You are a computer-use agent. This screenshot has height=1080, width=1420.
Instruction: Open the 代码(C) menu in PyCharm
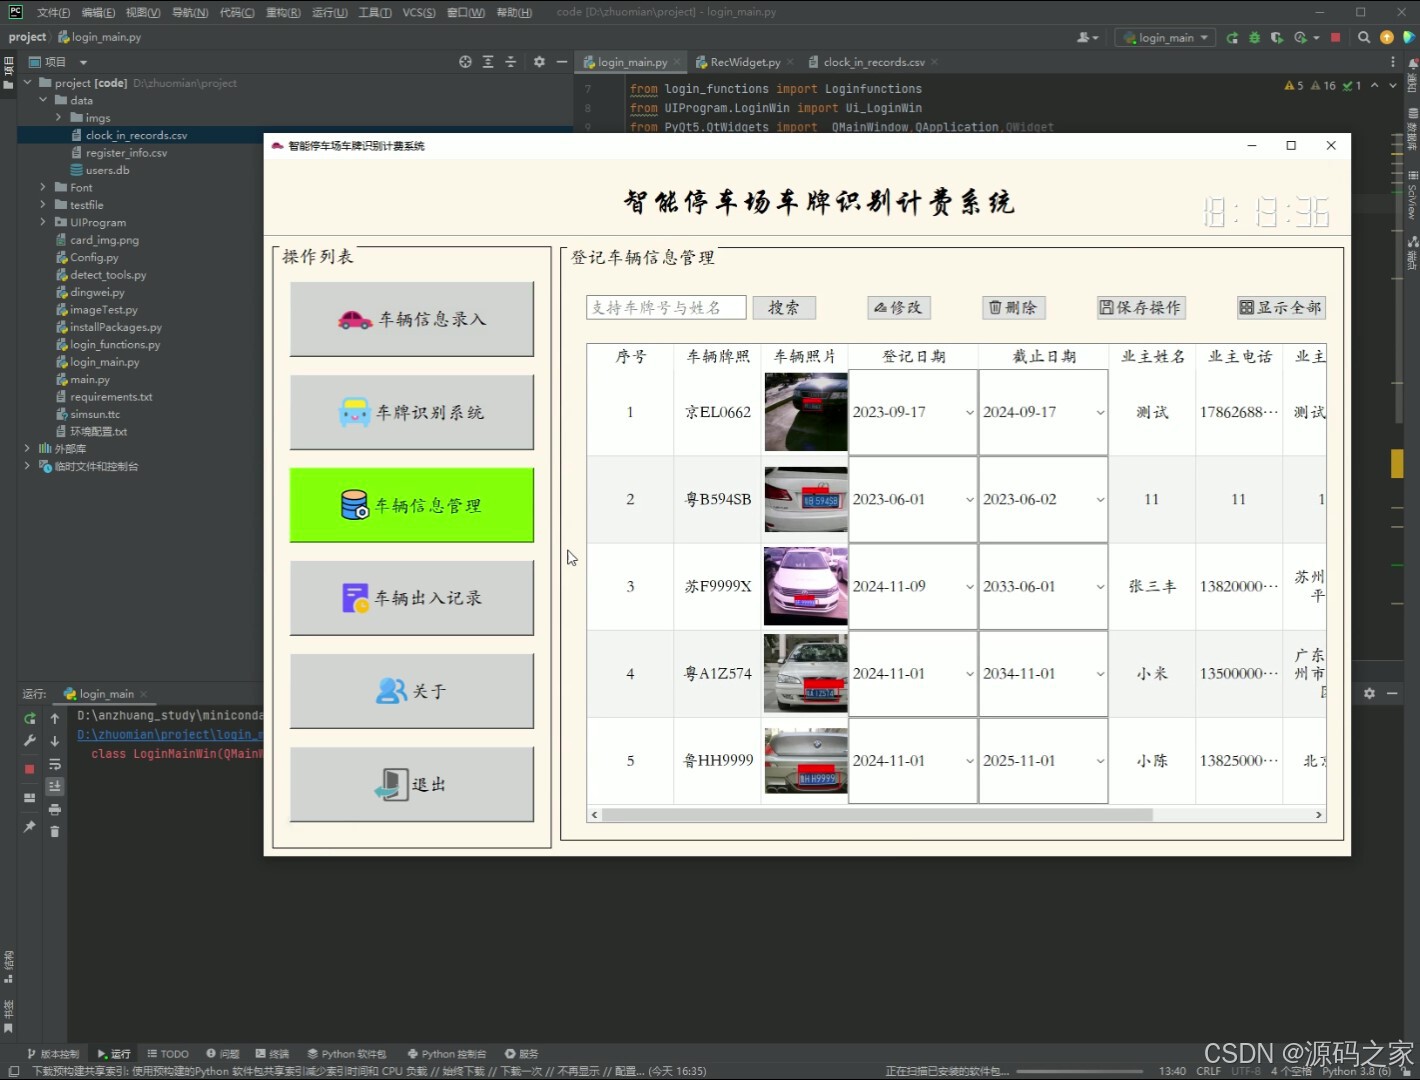coord(237,12)
